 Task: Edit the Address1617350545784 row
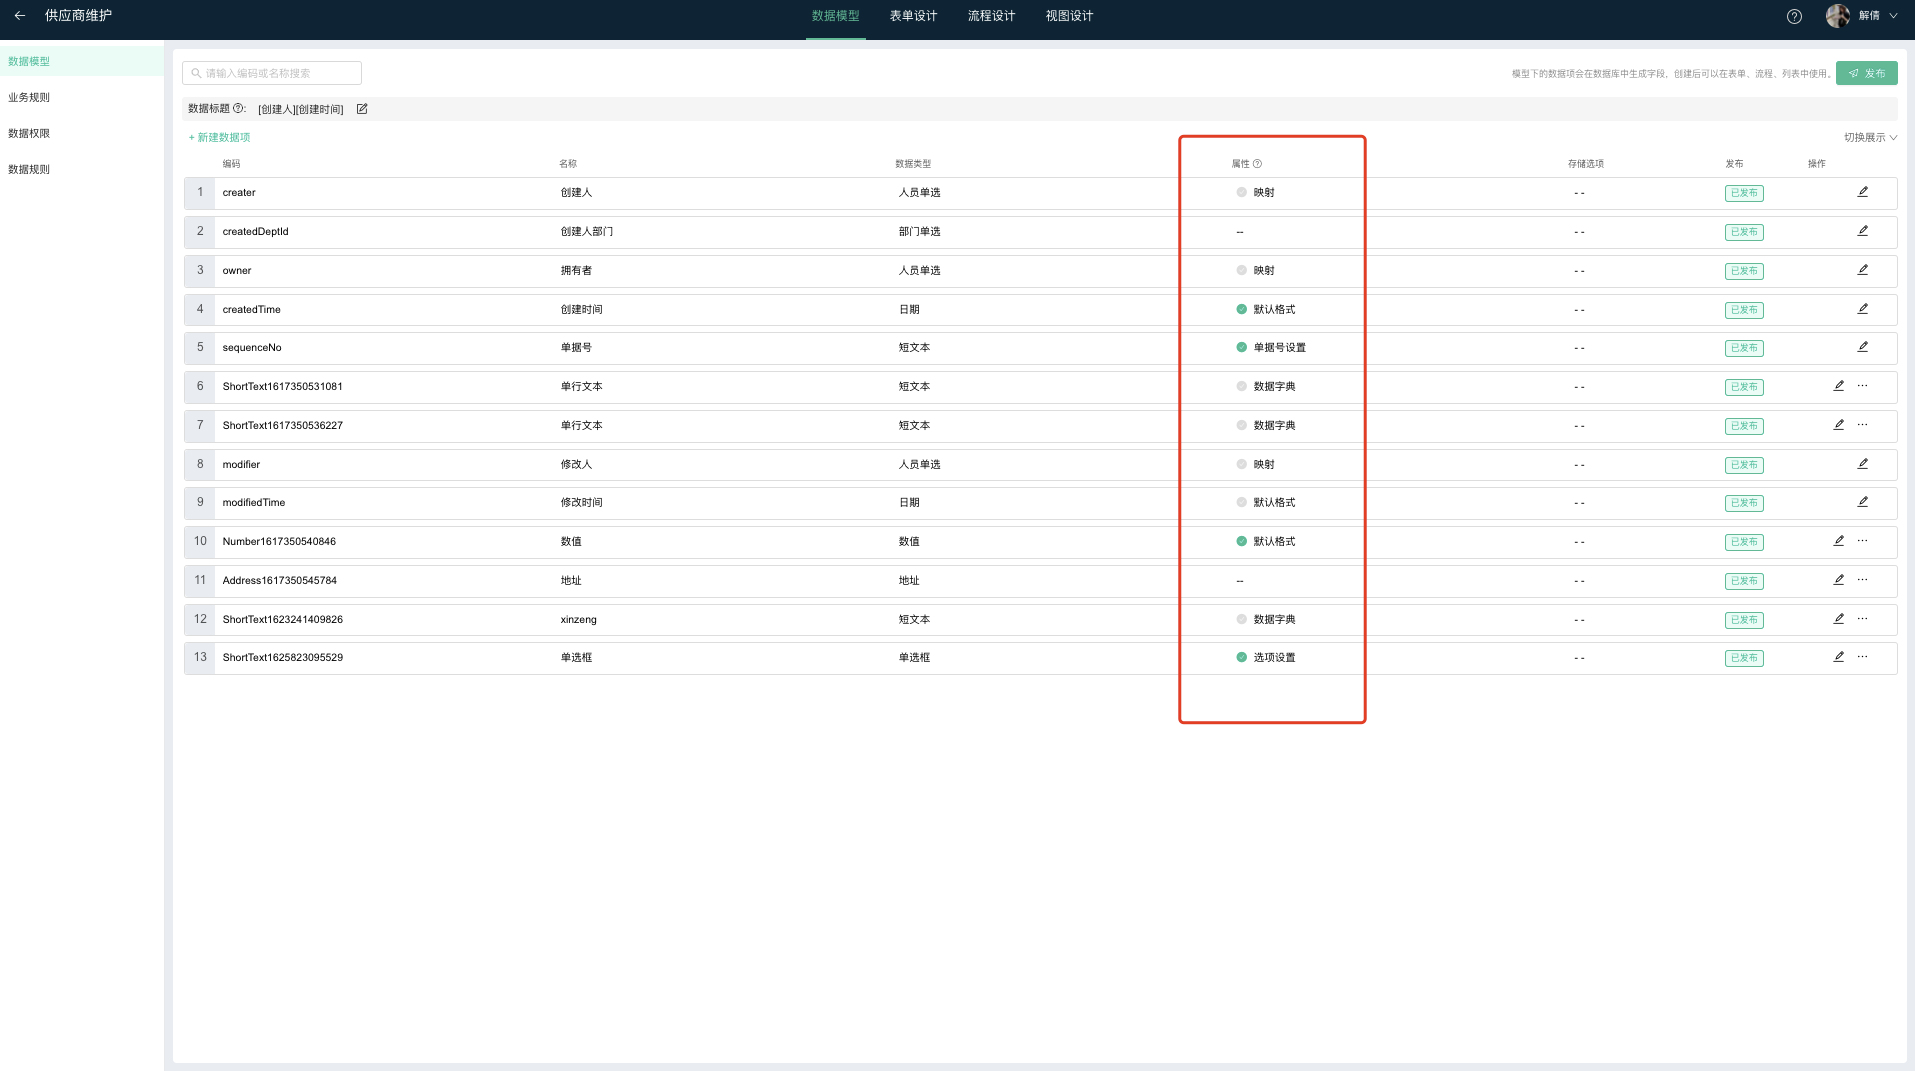1839,580
